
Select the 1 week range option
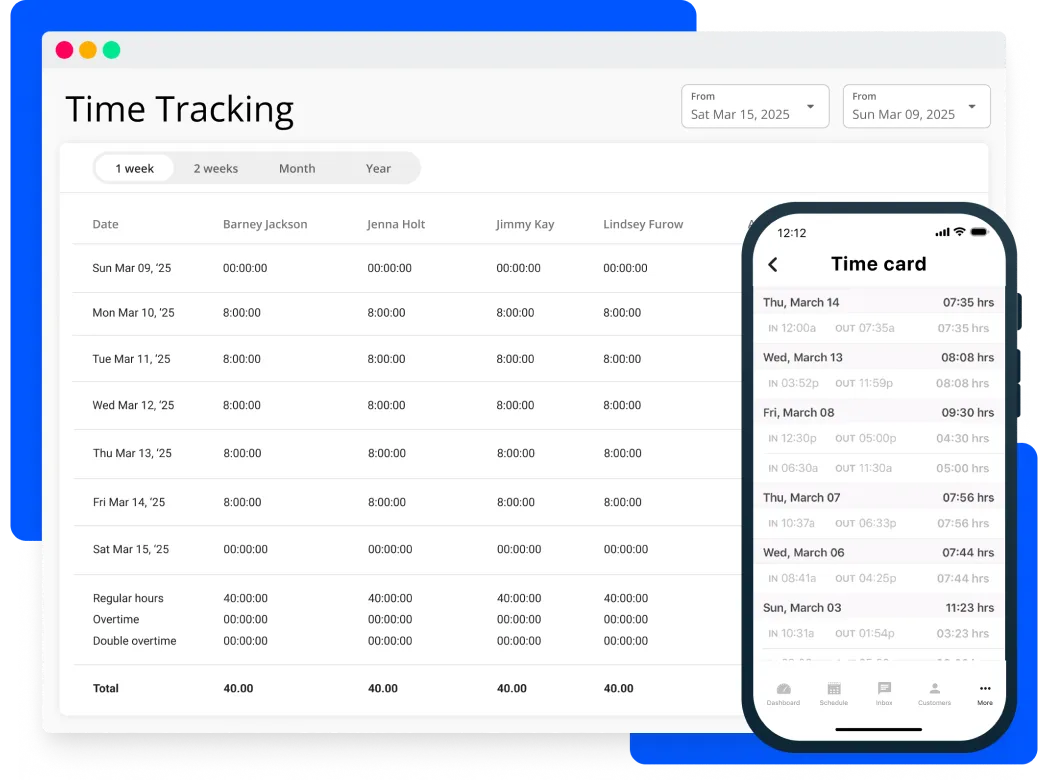(134, 168)
